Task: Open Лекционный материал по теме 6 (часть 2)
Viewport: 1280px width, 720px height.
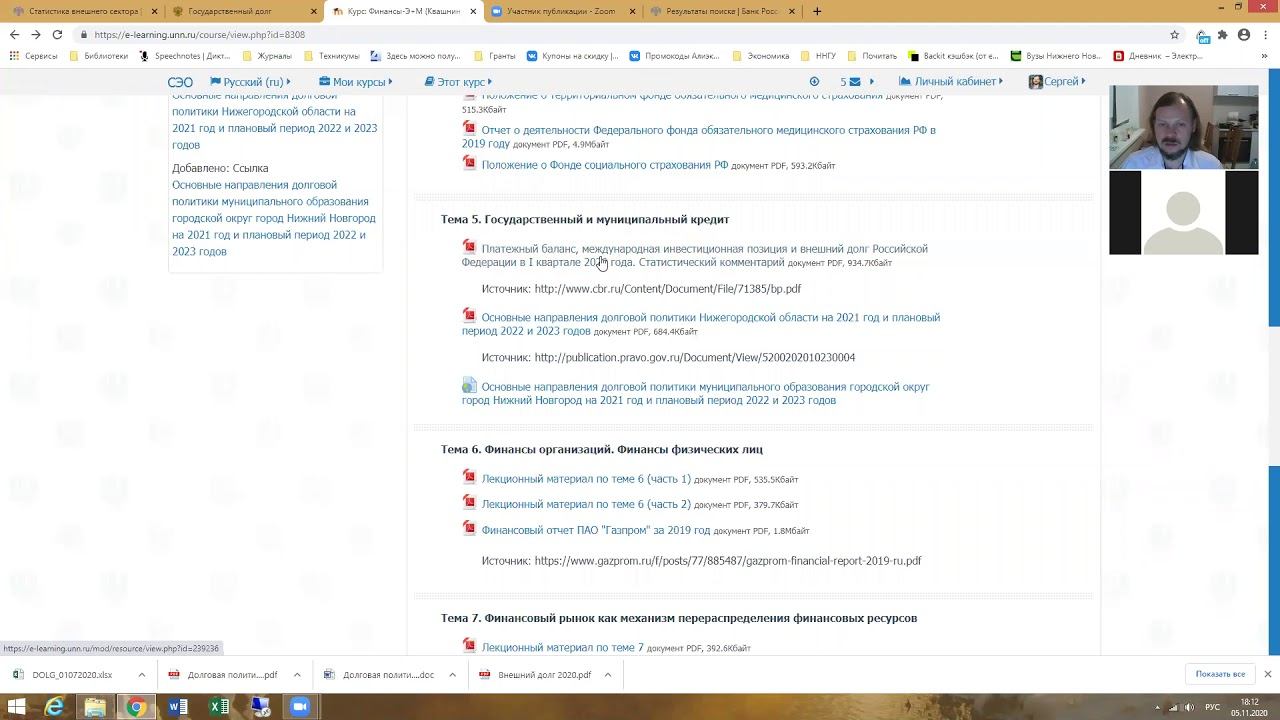Action: pos(586,504)
